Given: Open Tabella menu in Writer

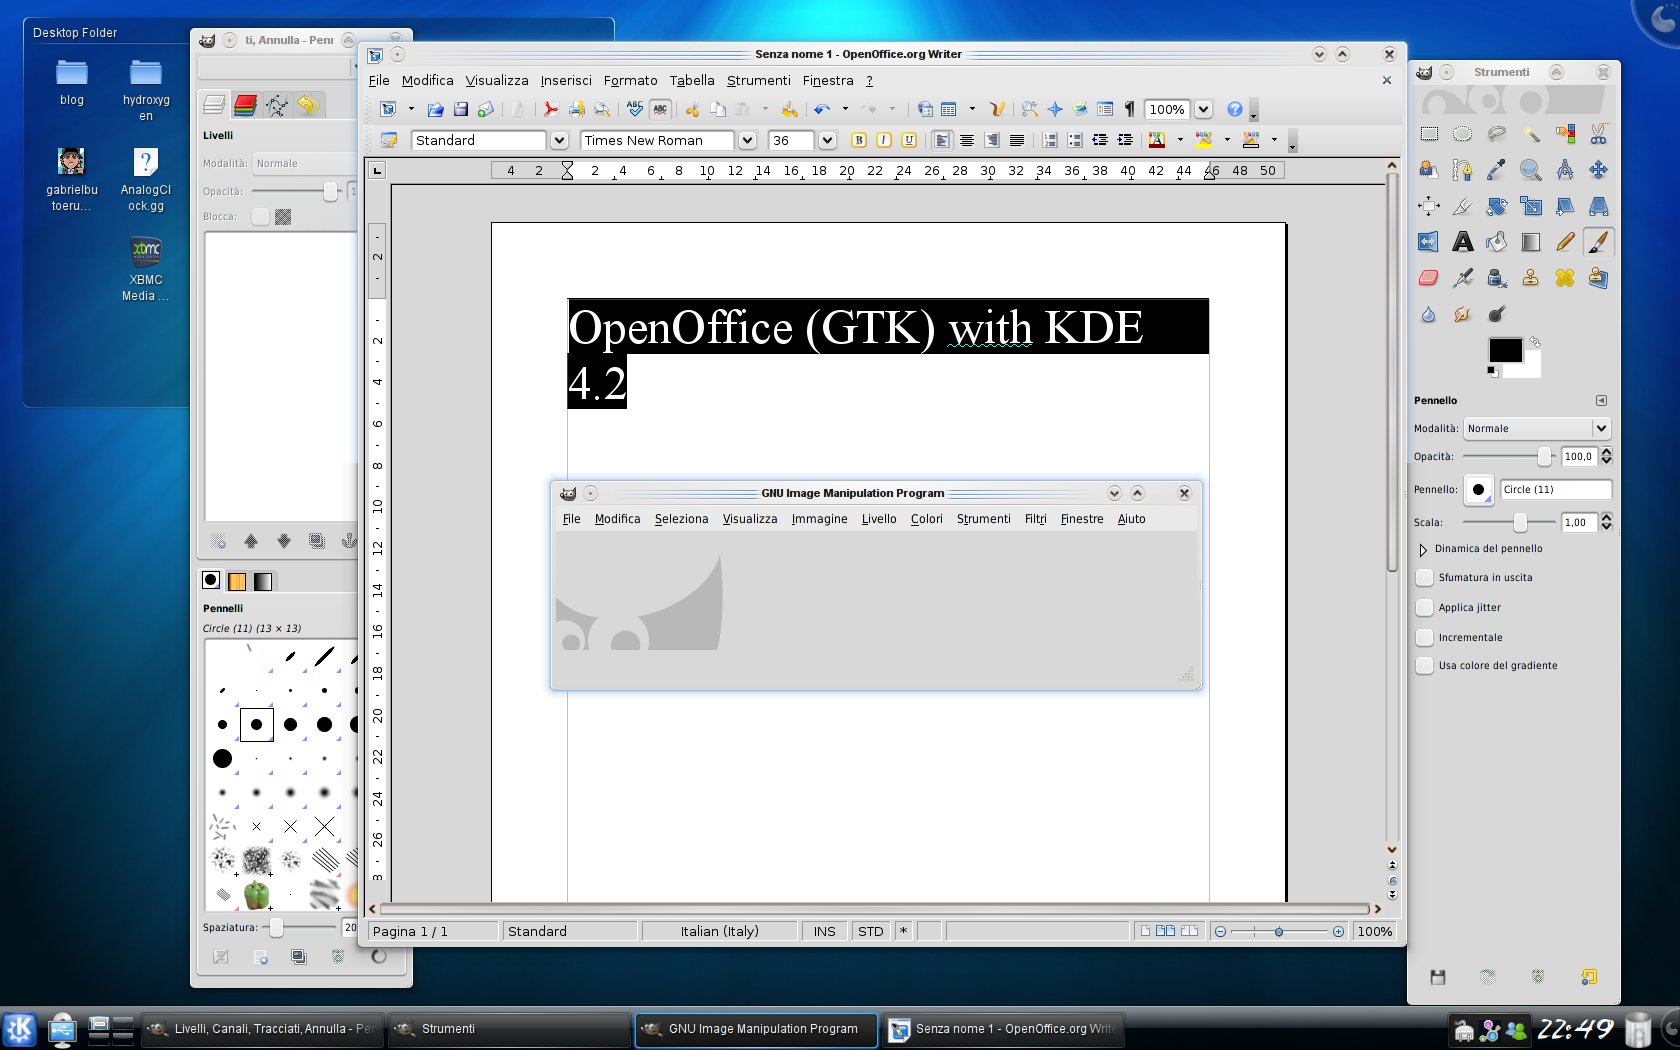Looking at the screenshot, I should coord(692,81).
